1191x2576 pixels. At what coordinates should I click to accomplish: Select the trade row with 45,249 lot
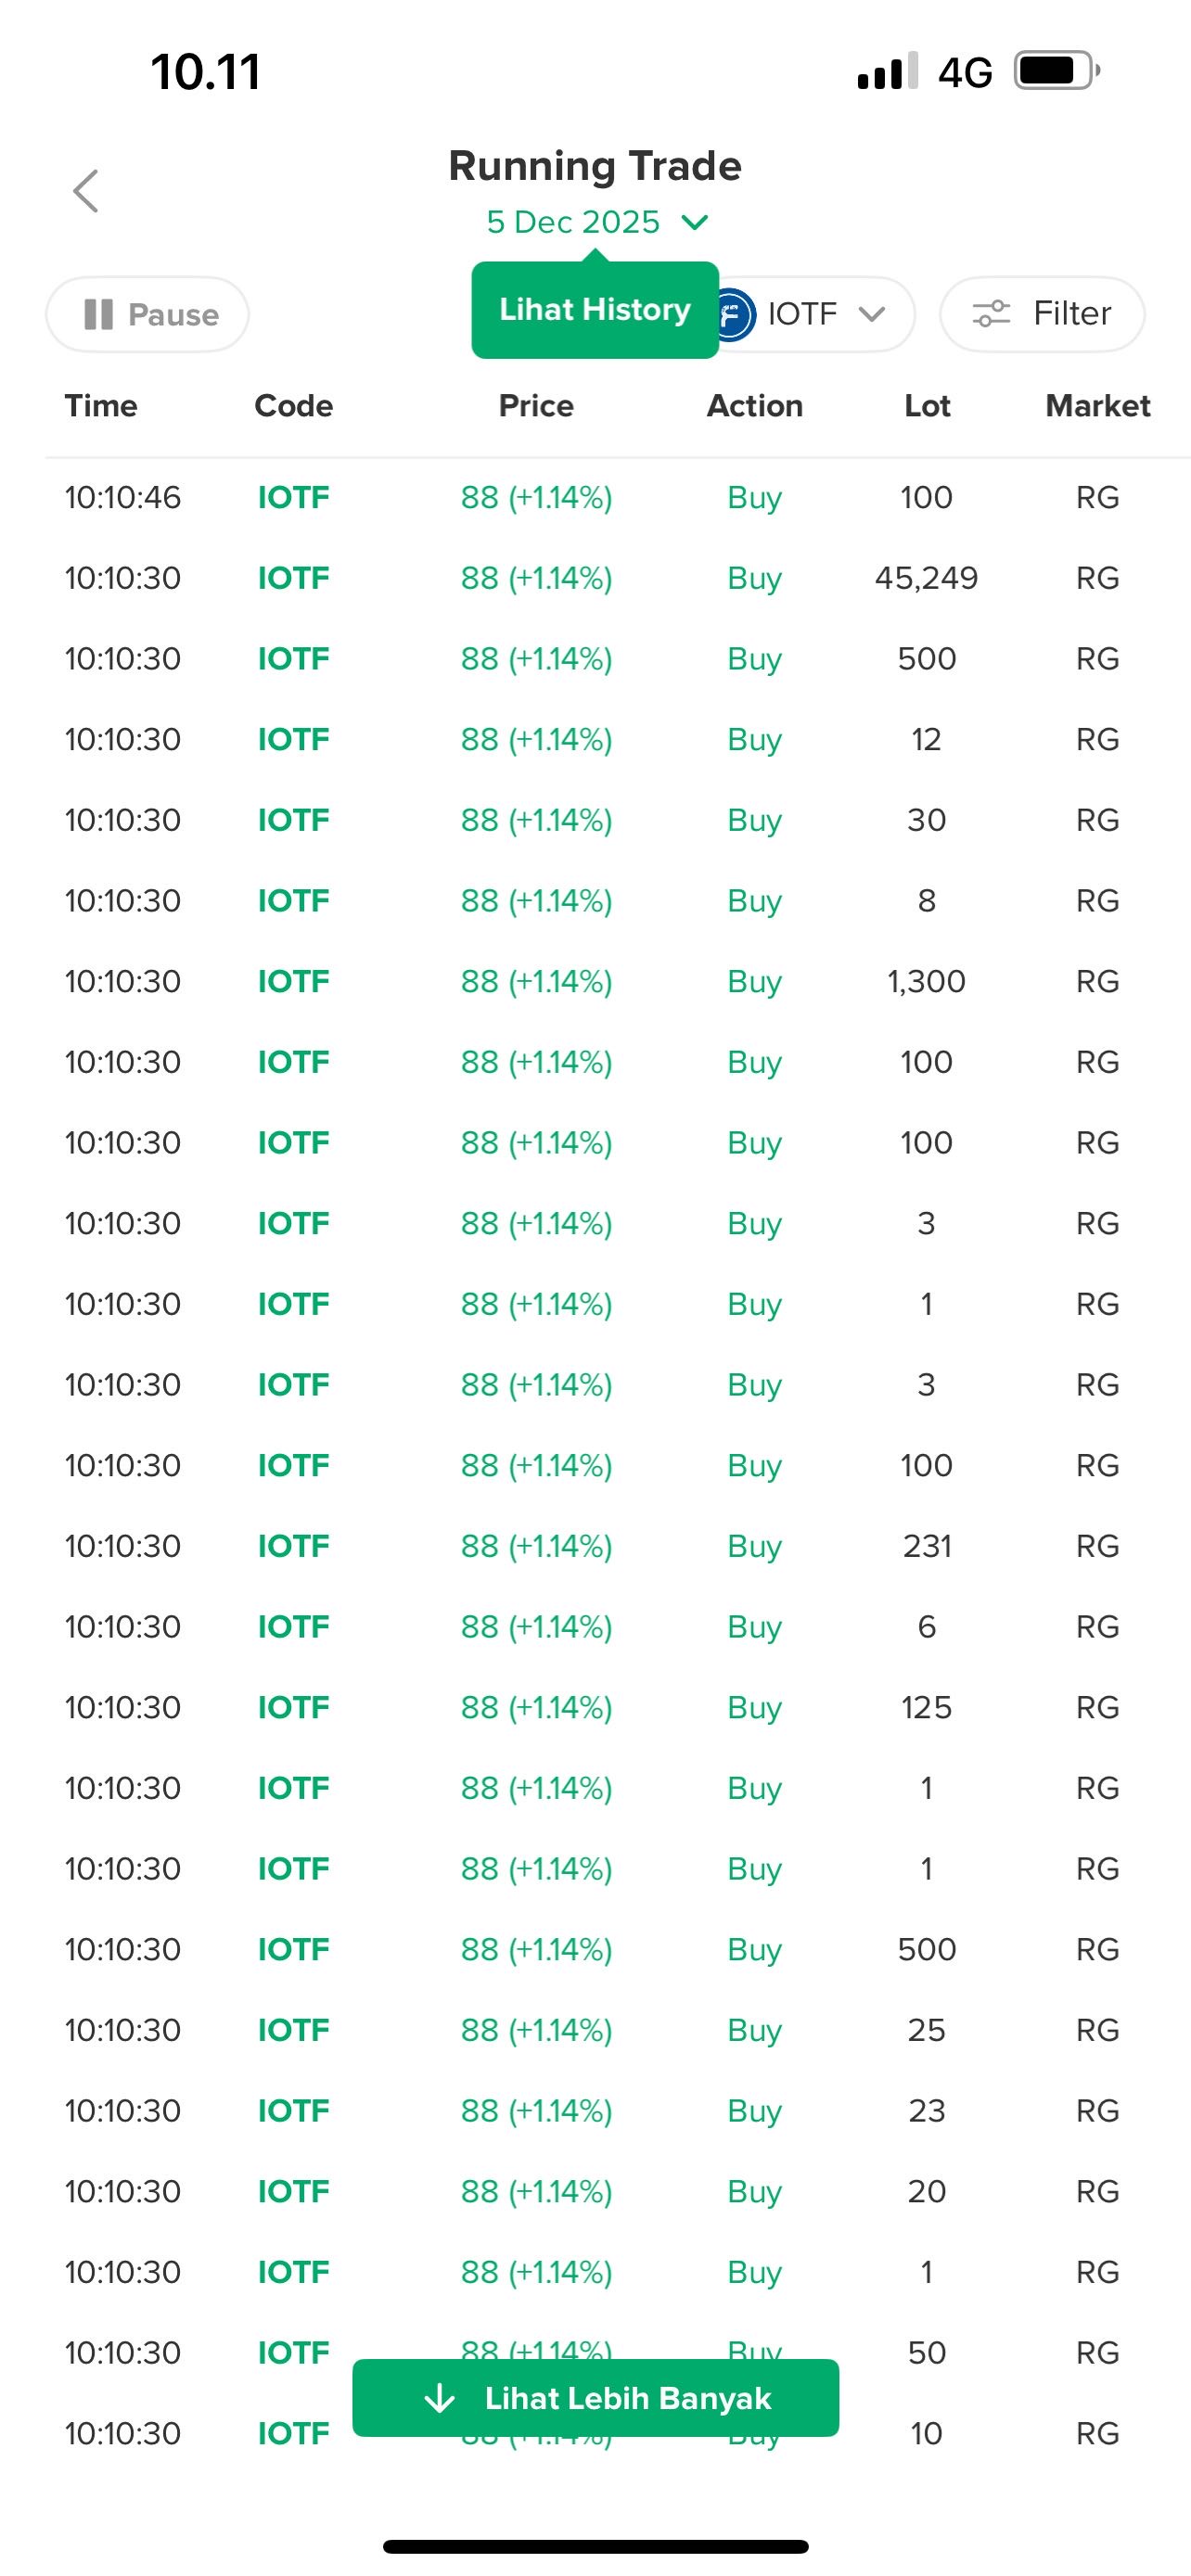[595, 579]
